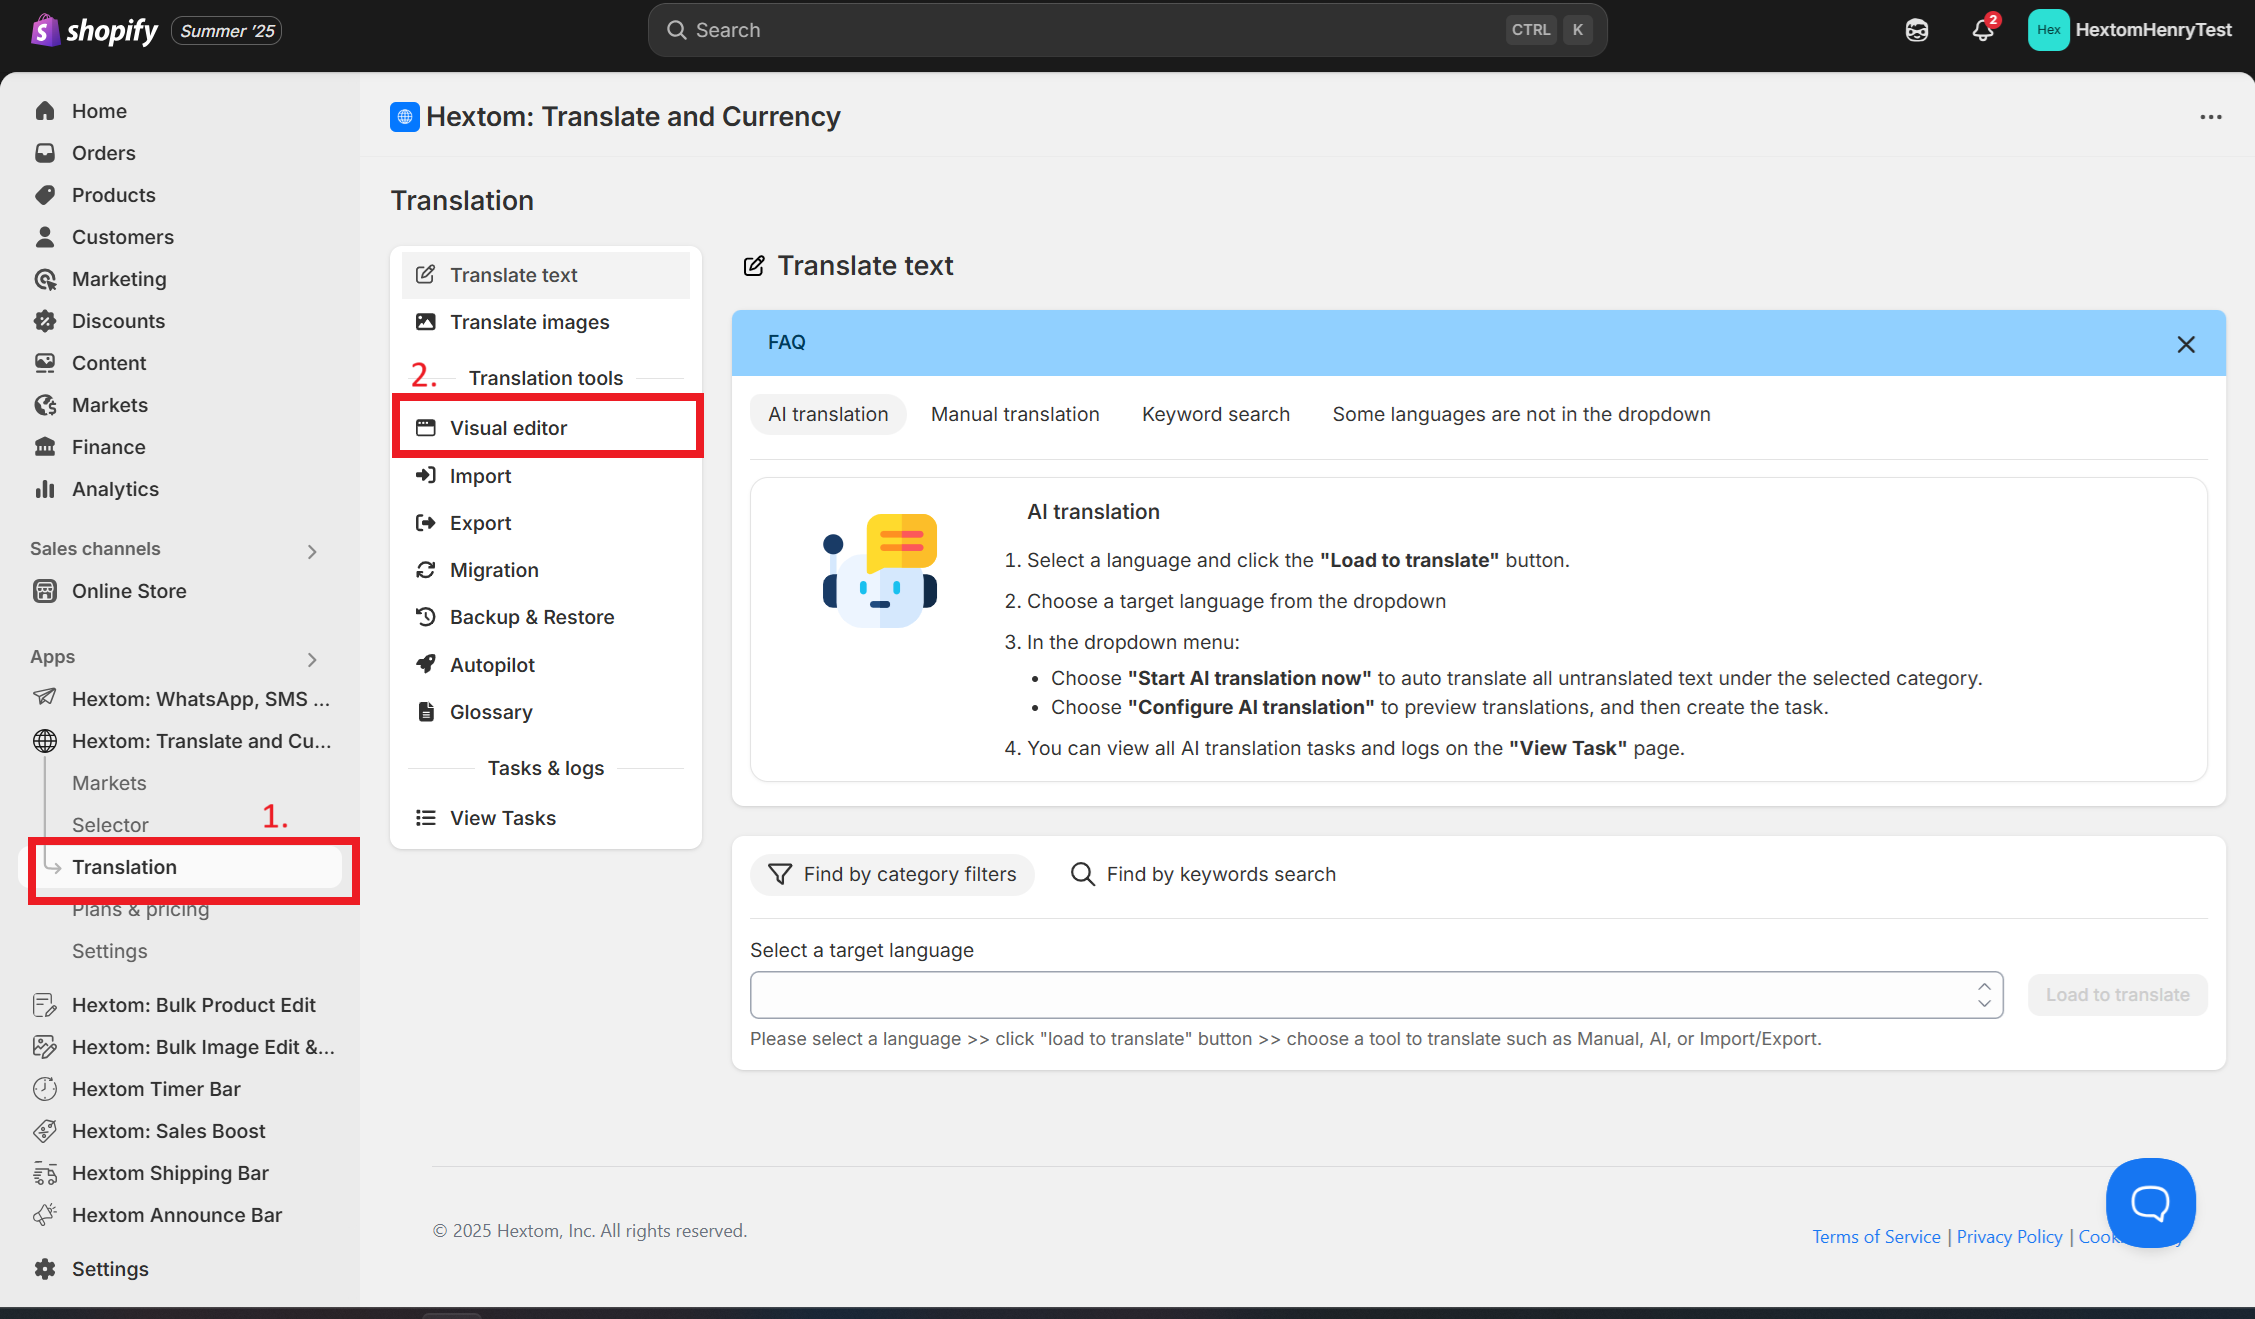Open the target language dropdown
The height and width of the screenshot is (1319, 2255).
[x=1376, y=995]
